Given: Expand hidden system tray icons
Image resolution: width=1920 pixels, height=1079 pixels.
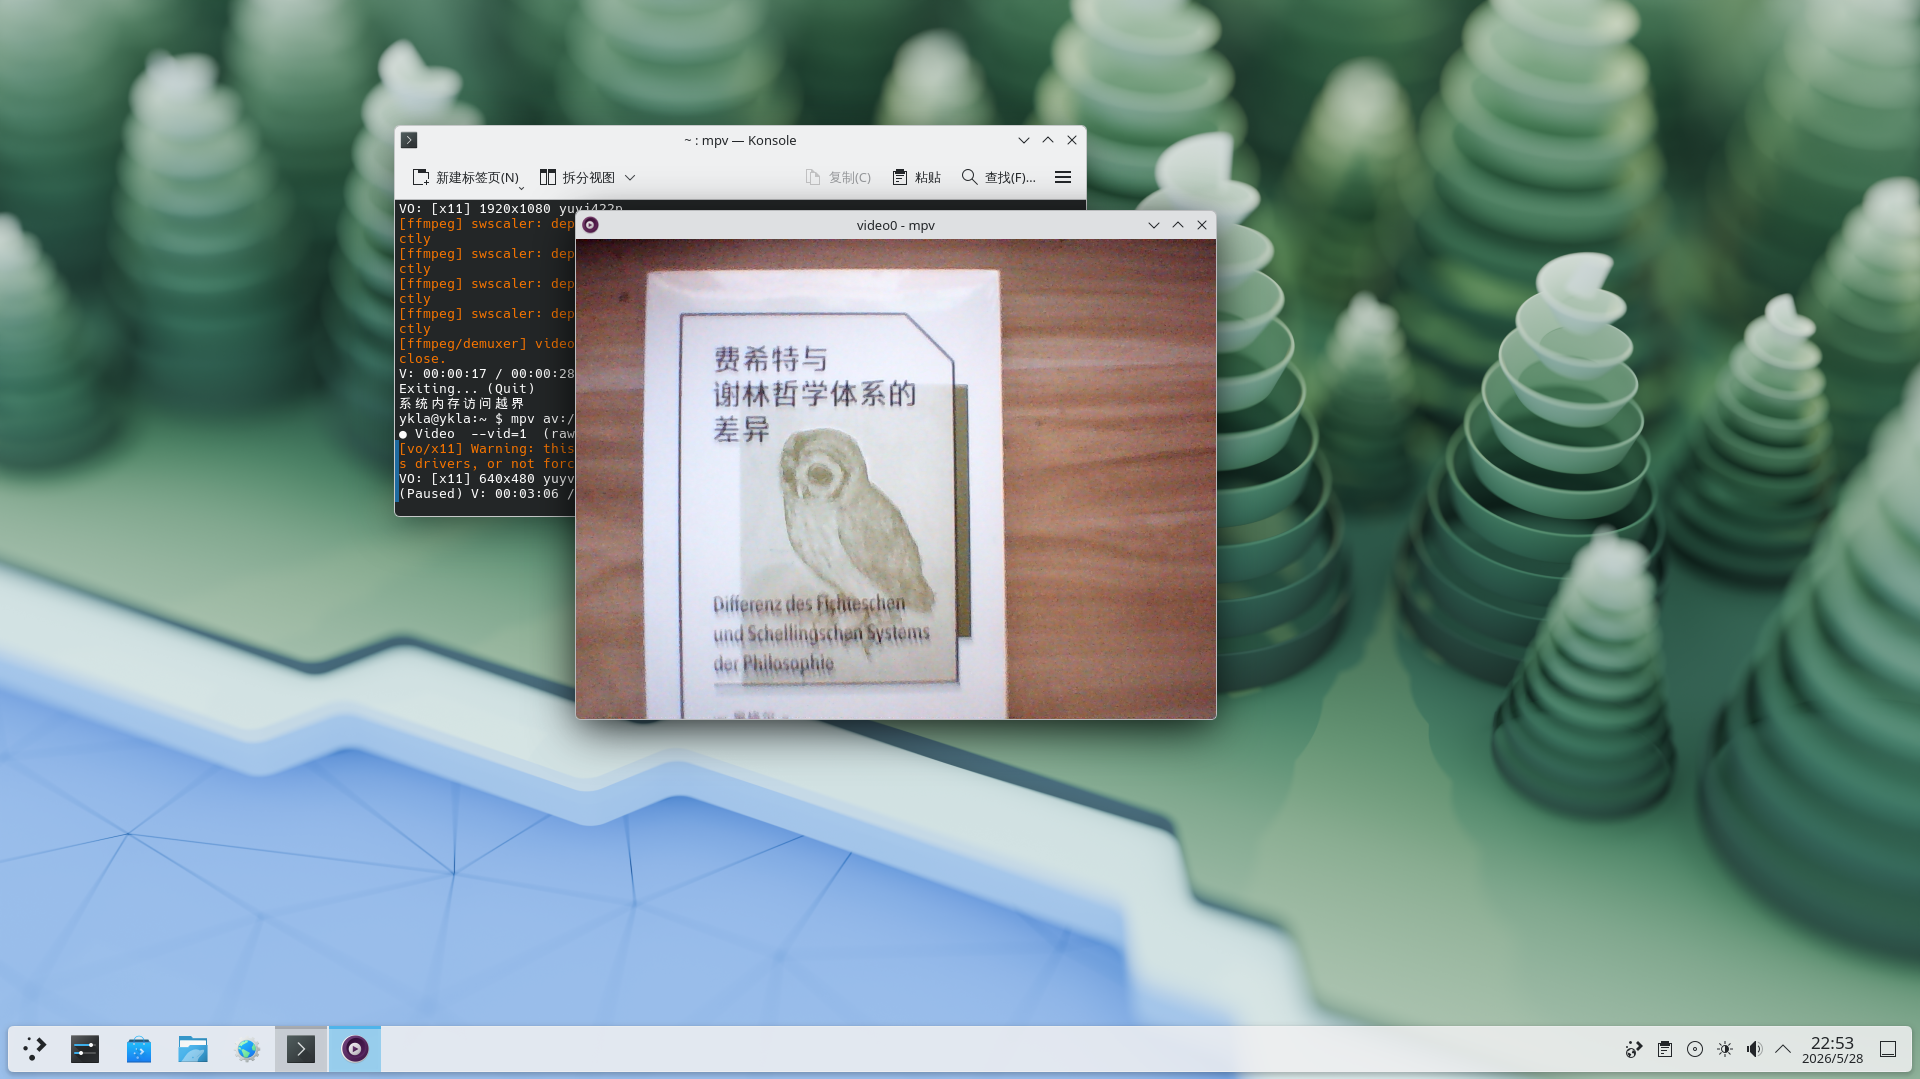Looking at the screenshot, I should tap(1783, 1049).
